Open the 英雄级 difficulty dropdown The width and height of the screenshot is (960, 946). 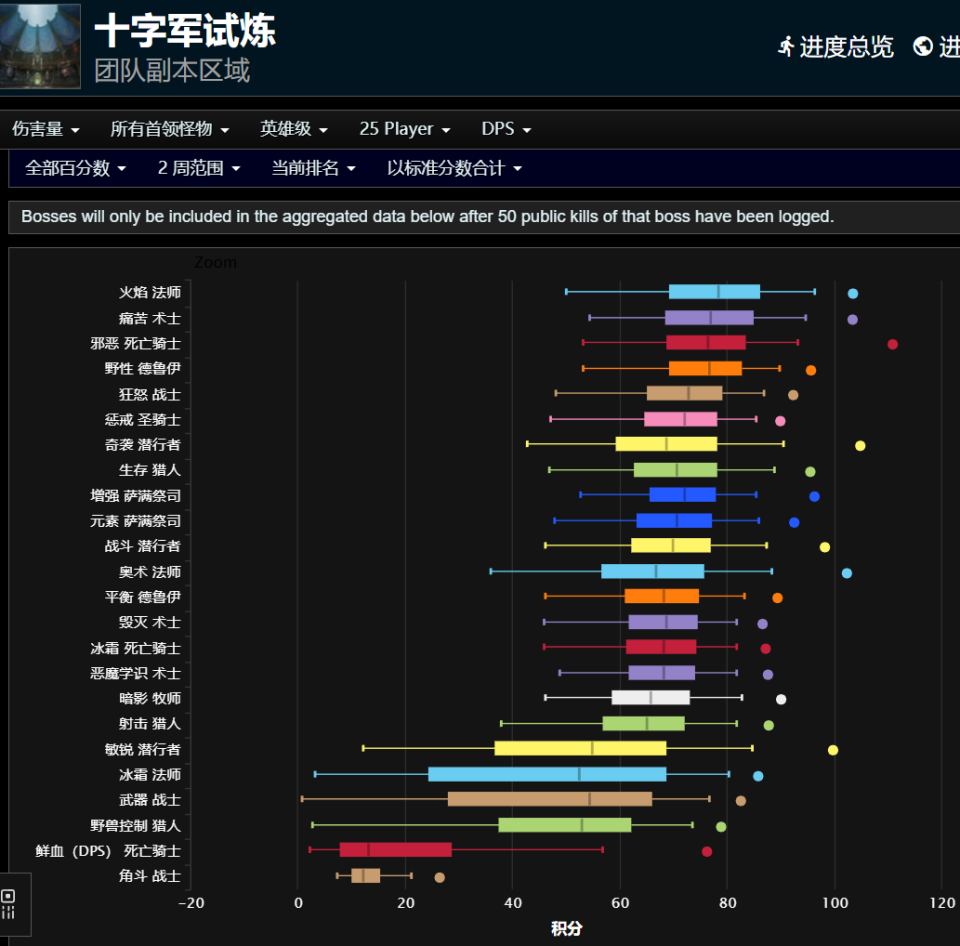[294, 129]
